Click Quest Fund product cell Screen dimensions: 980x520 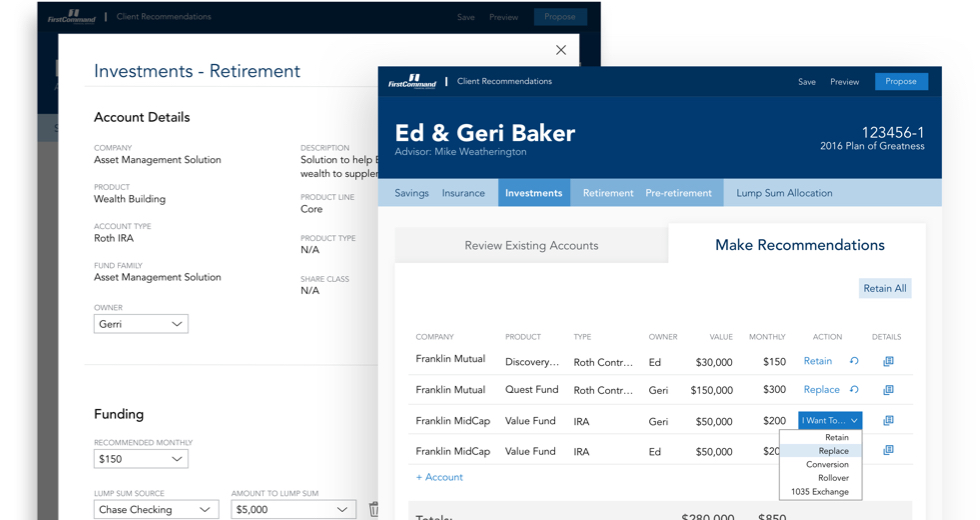tap(532, 389)
